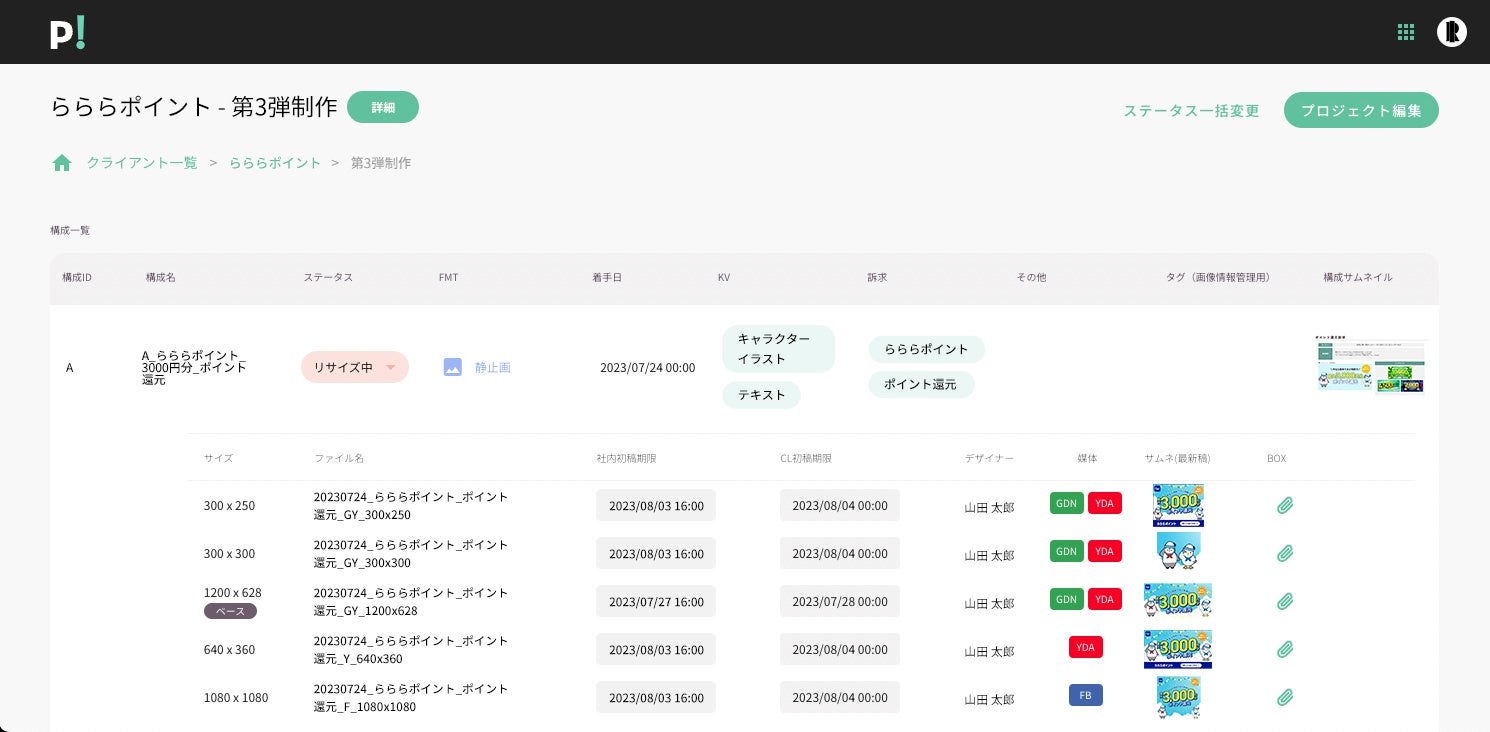The height and width of the screenshot is (732, 1490).
Task: Edit CL初稿期限 for 300 x 250 row
Action: [840, 505]
